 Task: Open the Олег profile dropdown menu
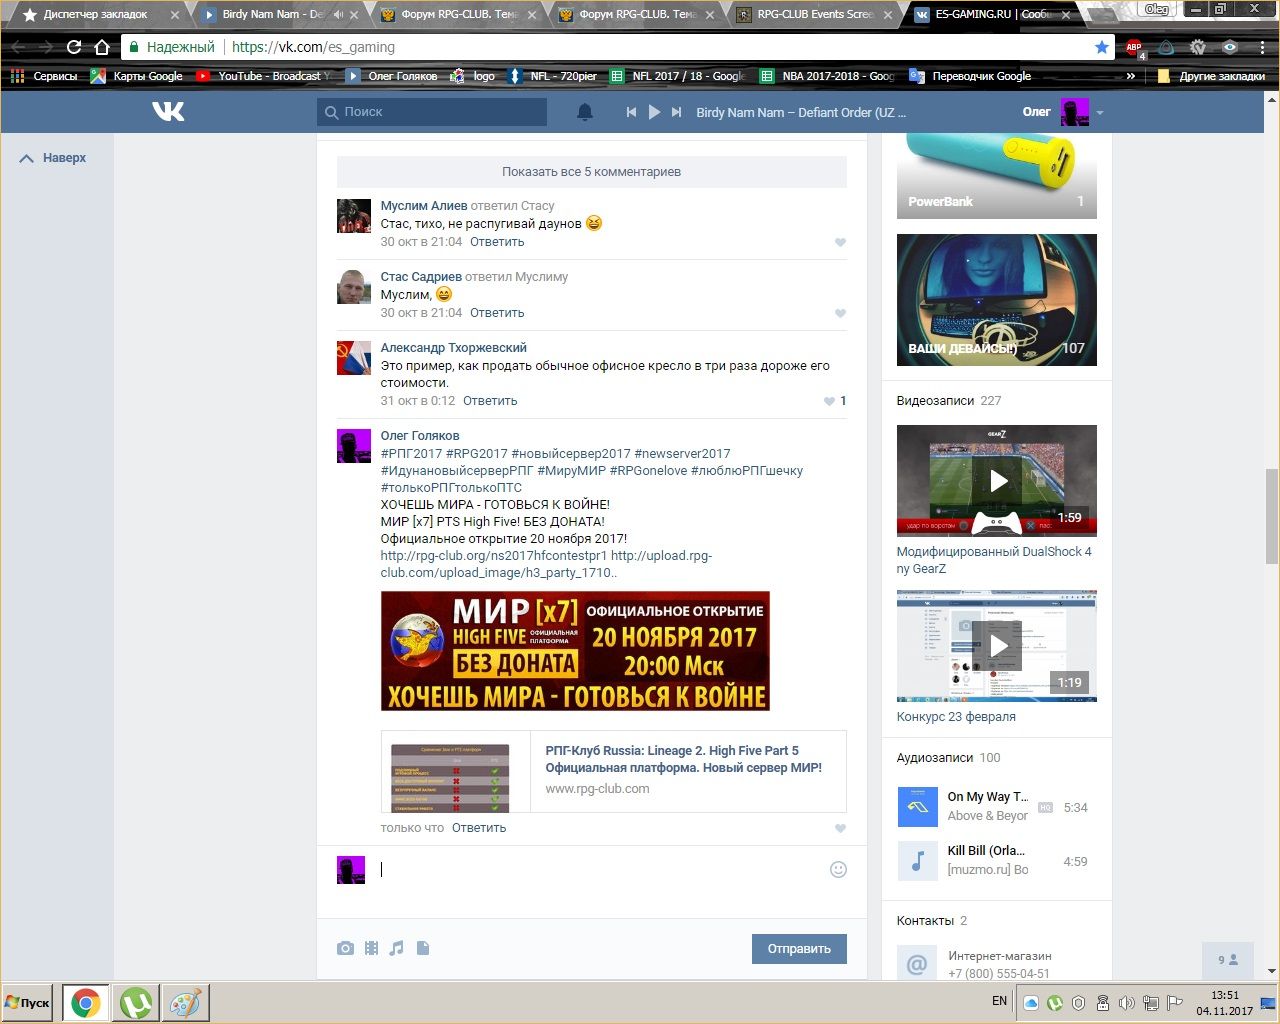pyautogui.click(x=1099, y=113)
